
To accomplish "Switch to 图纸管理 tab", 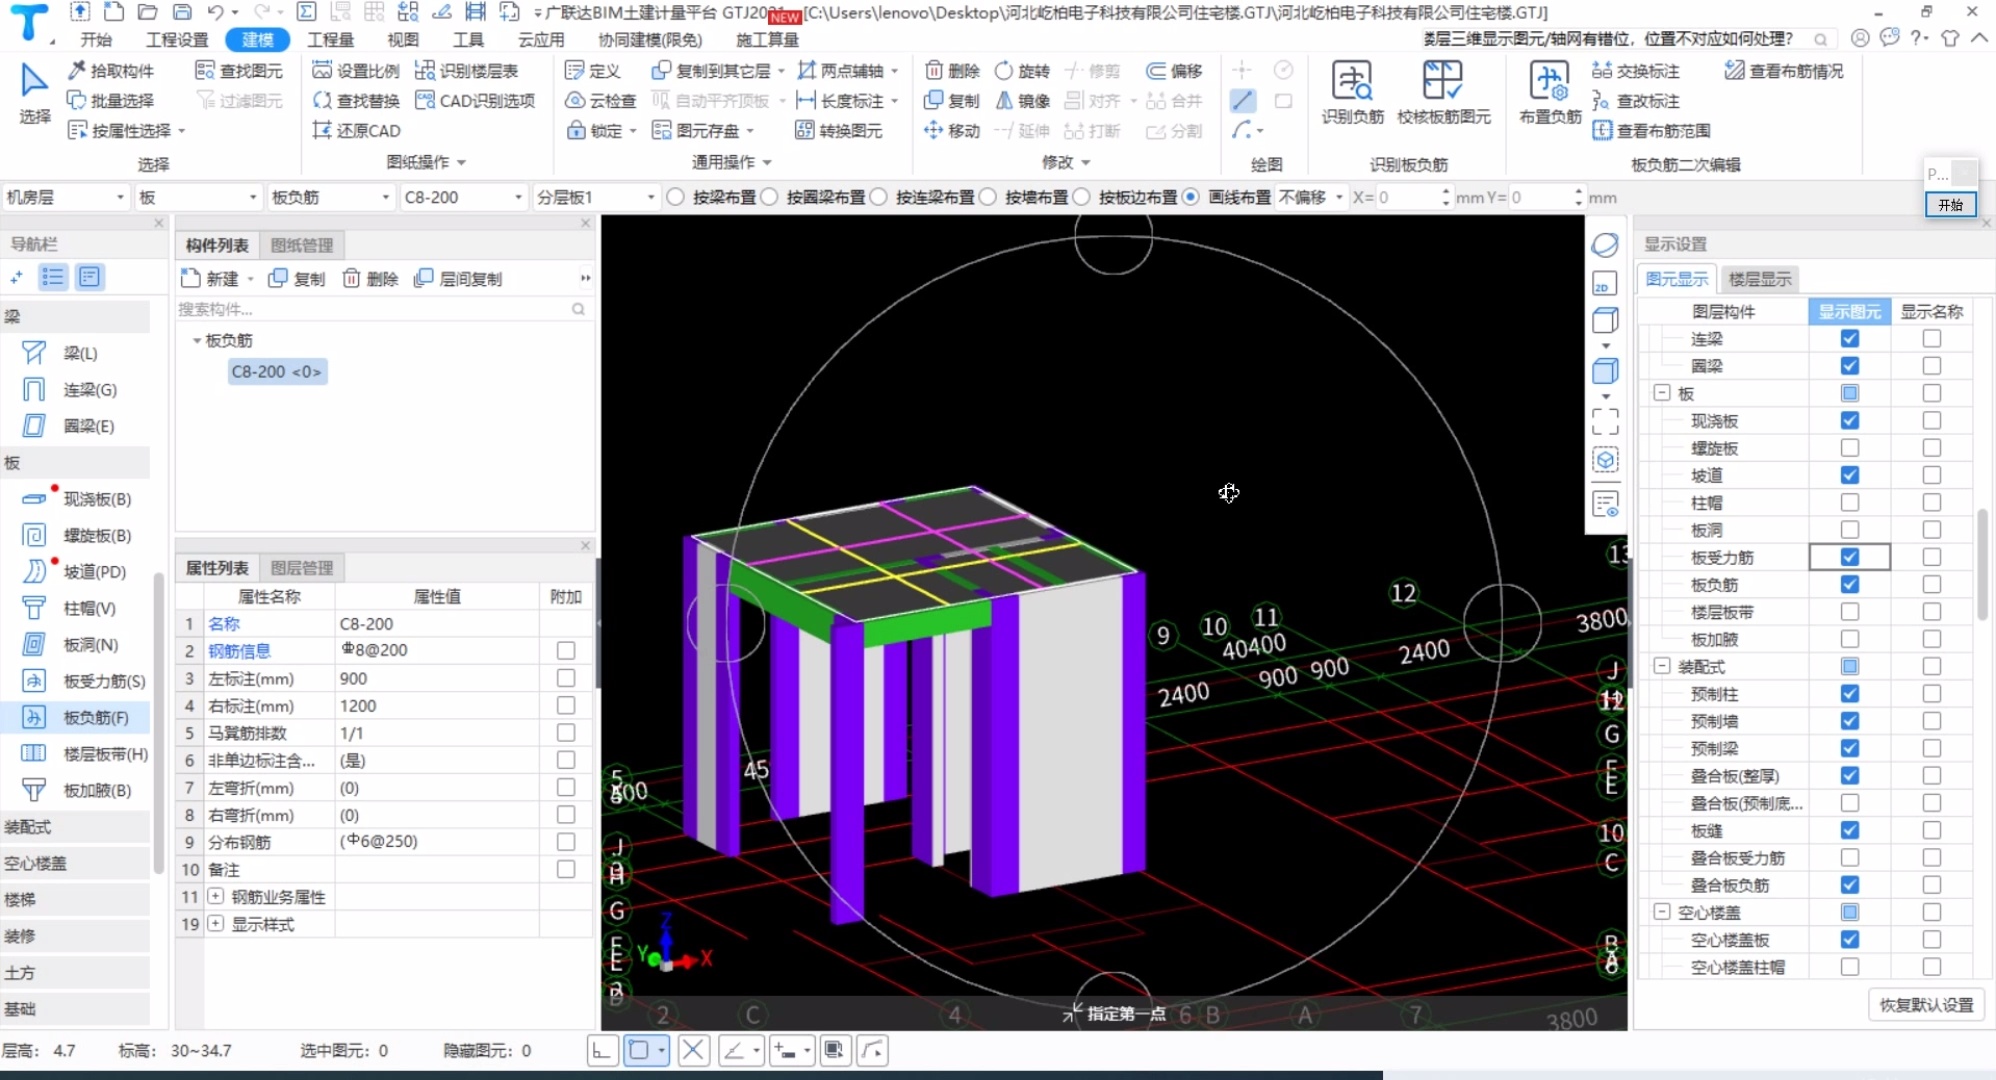I will click(x=301, y=245).
